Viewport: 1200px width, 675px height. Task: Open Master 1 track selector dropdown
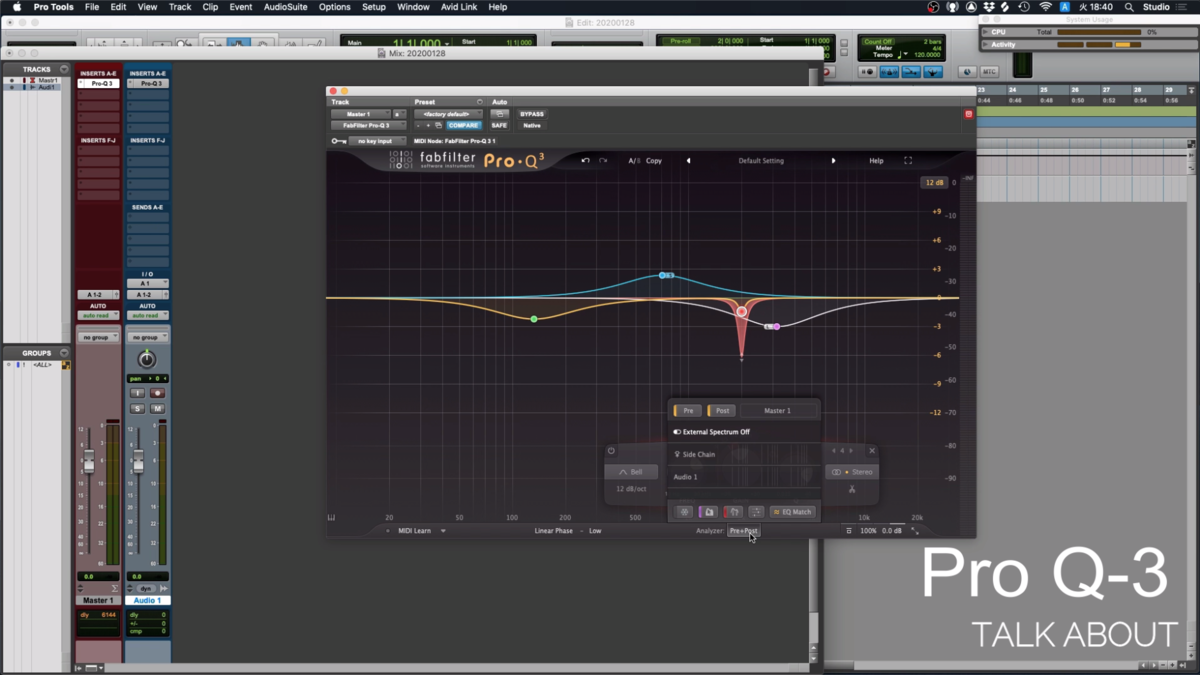tap(360, 114)
